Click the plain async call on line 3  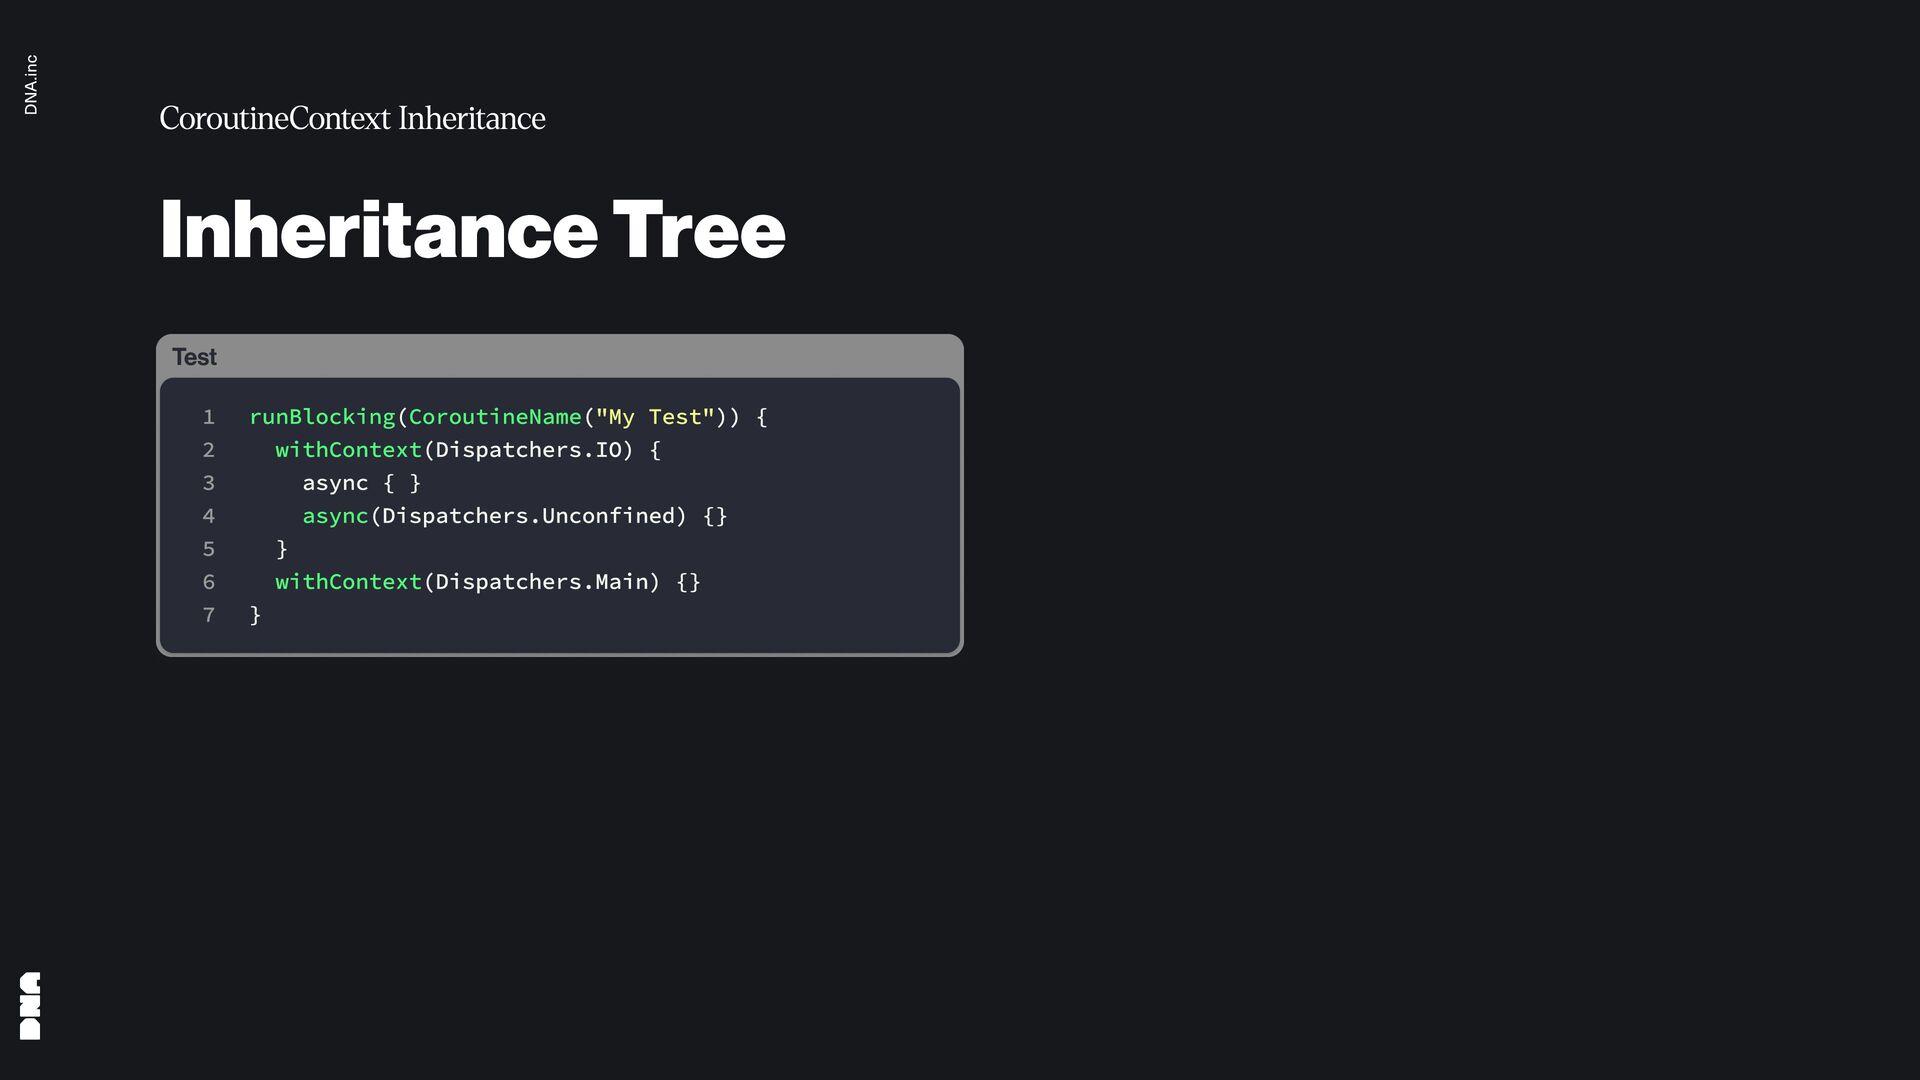tap(335, 483)
